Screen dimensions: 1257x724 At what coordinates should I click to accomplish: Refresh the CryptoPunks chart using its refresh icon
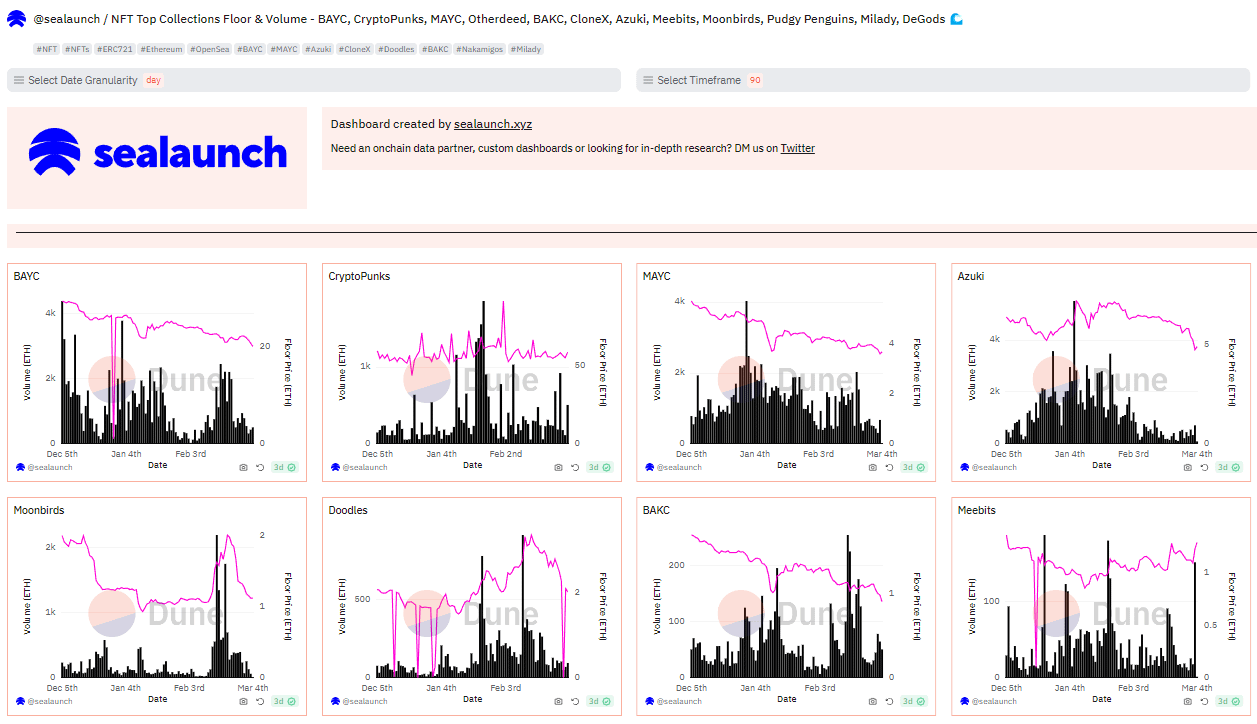tap(575, 467)
